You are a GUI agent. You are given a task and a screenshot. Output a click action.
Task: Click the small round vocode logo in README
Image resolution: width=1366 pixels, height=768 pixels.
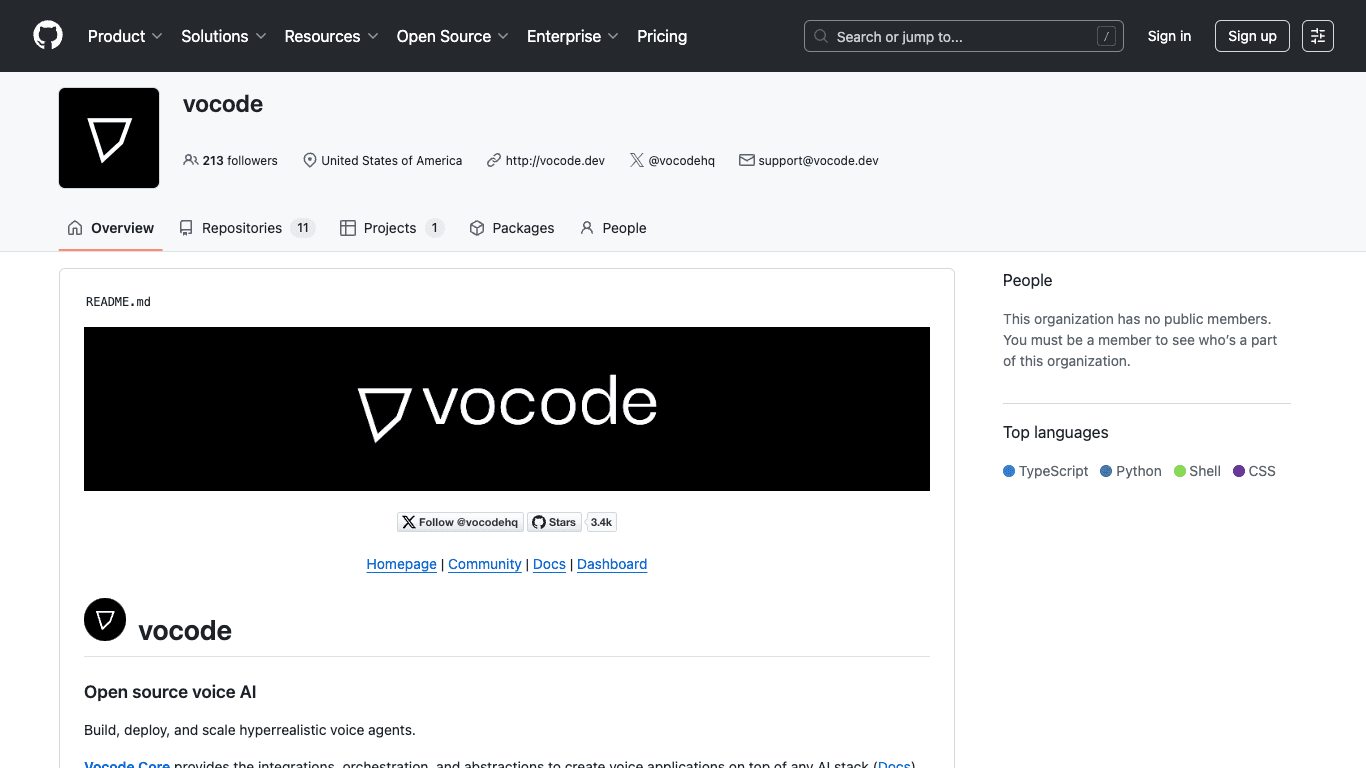point(105,619)
